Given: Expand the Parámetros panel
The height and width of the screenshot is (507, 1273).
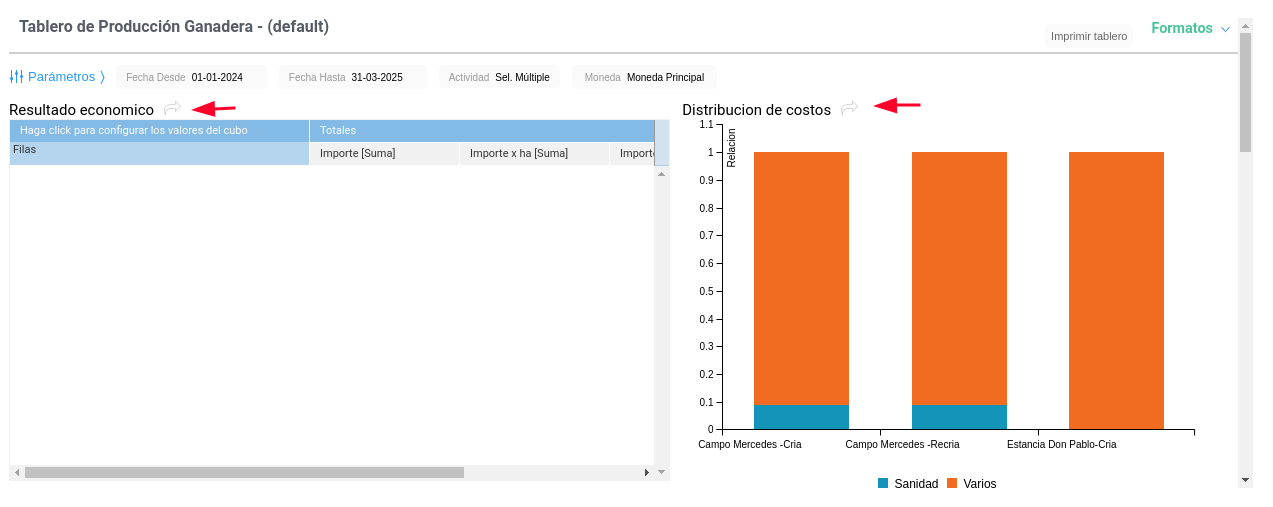Looking at the screenshot, I should [60, 77].
